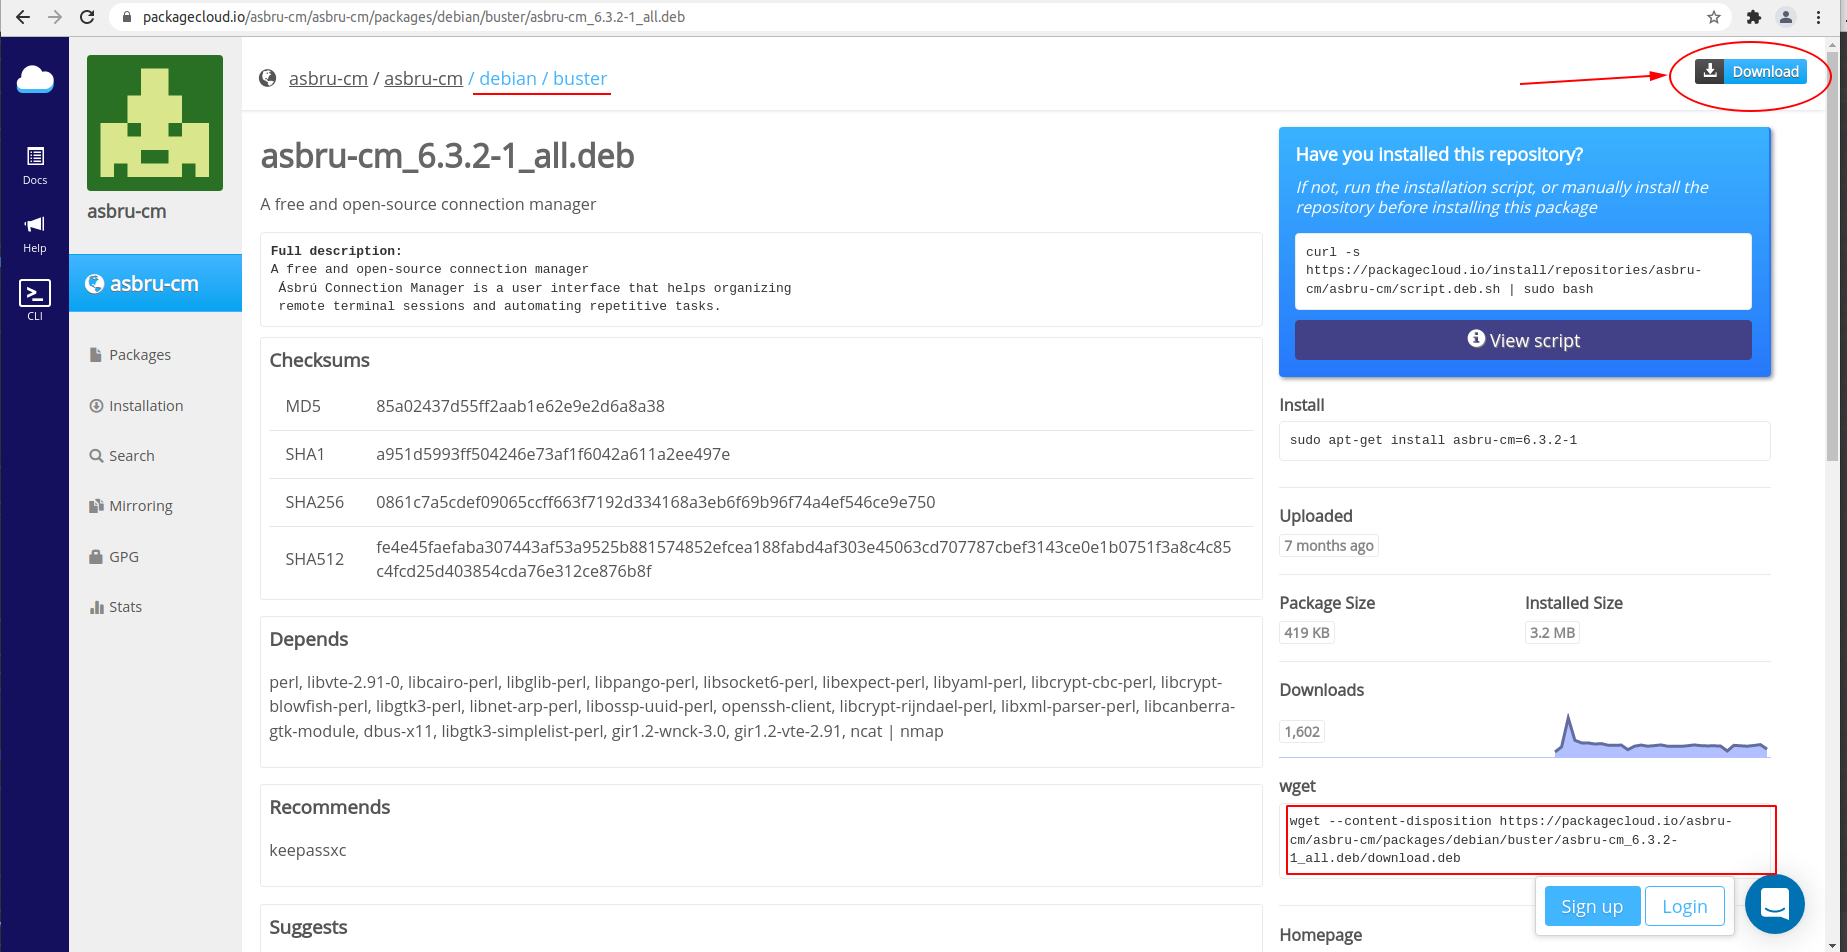Open the CLI terminal icon

click(34, 295)
